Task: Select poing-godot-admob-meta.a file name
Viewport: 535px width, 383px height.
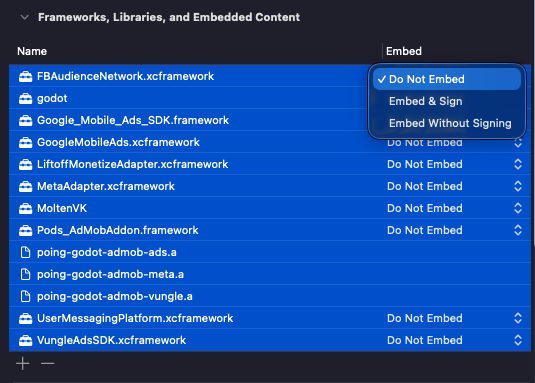Action: (x=110, y=274)
